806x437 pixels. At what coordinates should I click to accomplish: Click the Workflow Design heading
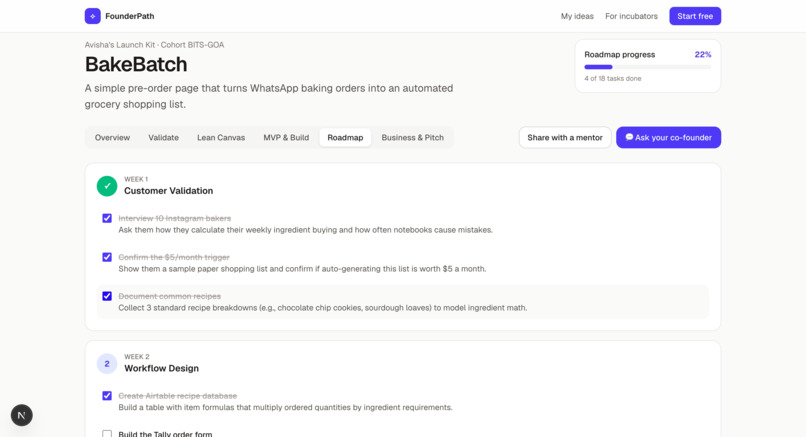[x=161, y=368]
